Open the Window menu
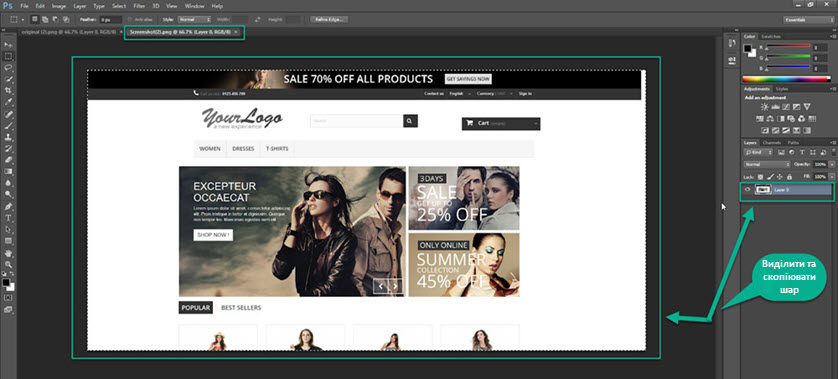Image resolution: width=838 pixels, height=379 pixels. pyautogui.click(x=194, y=6)
